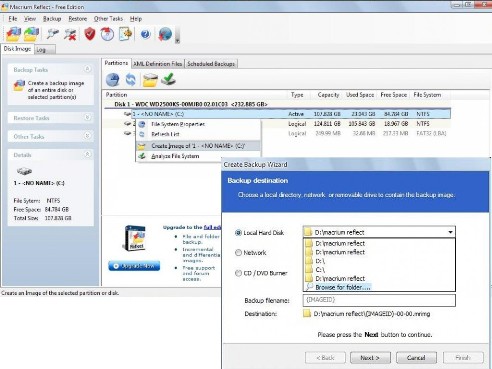Click the hard drive icon in Details panel

pyautogui.click(x=24, y=171)
